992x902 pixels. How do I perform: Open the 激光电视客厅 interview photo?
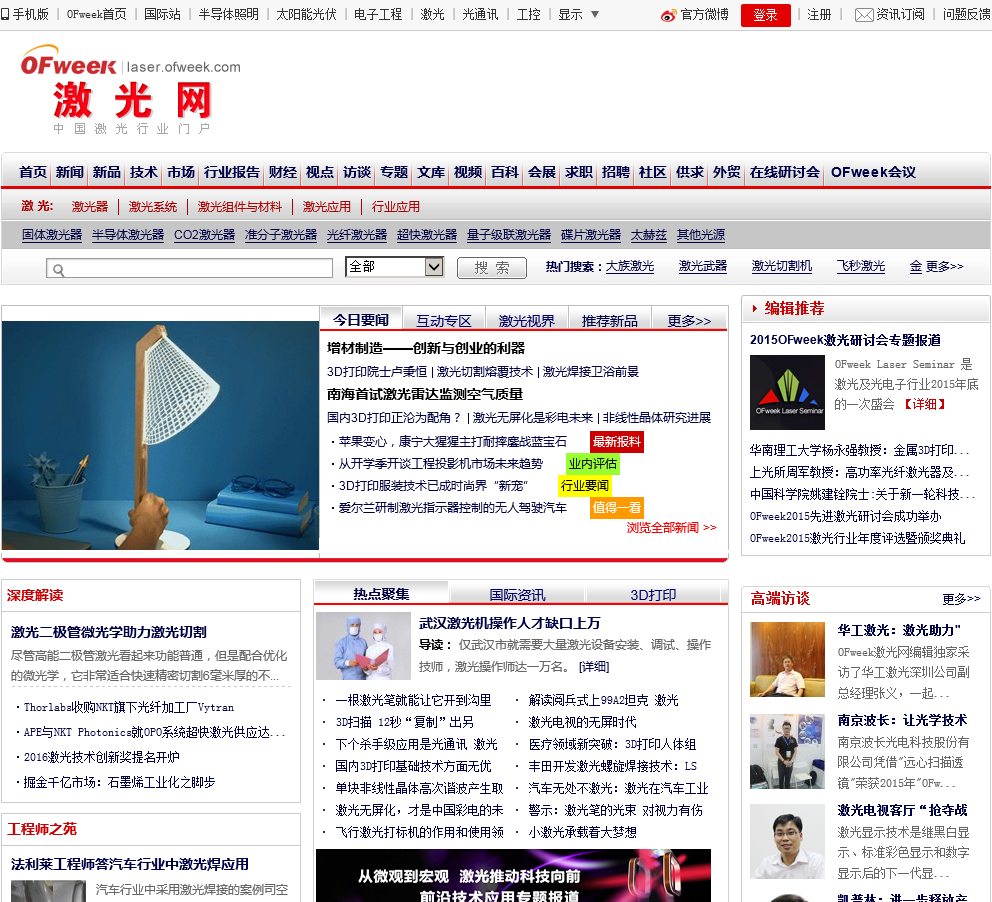pyautogui.click(x=787, y=841)
